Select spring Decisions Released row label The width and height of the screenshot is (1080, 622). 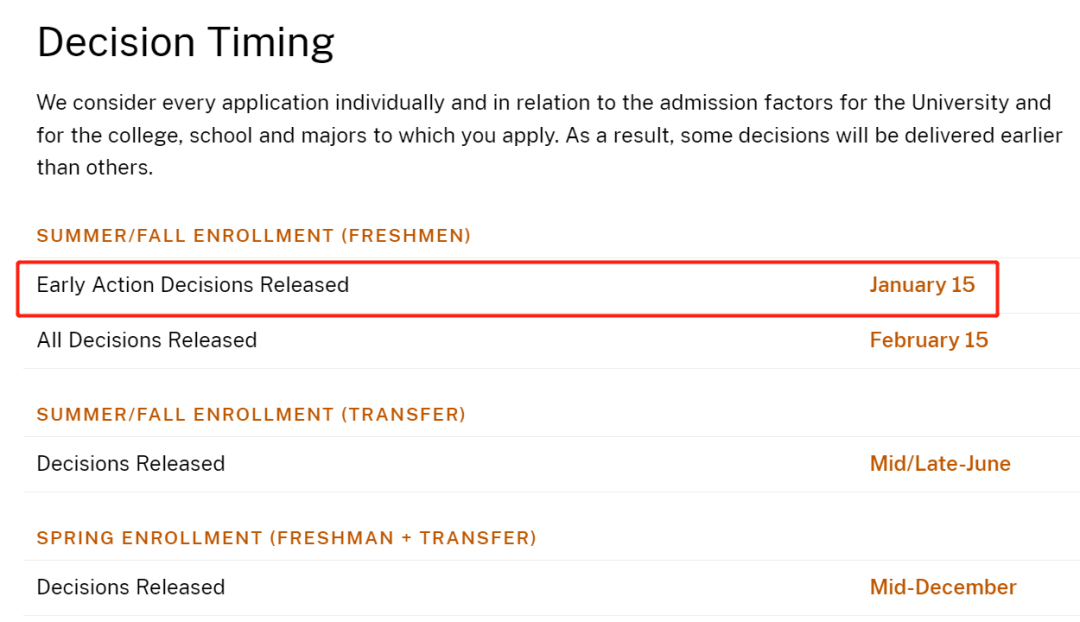[131, 587]
